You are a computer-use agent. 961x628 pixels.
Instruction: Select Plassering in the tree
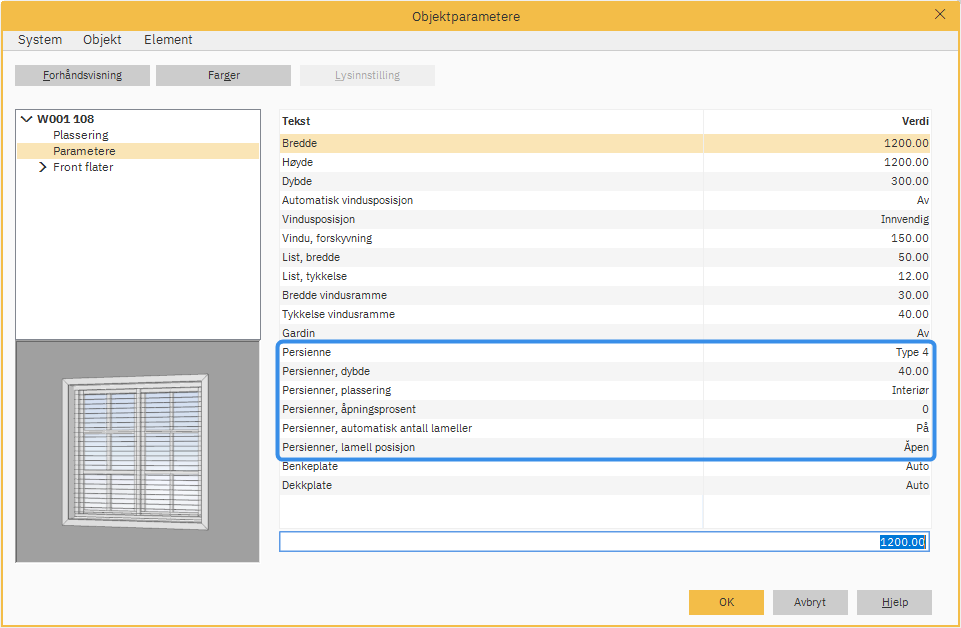[81, 135]
